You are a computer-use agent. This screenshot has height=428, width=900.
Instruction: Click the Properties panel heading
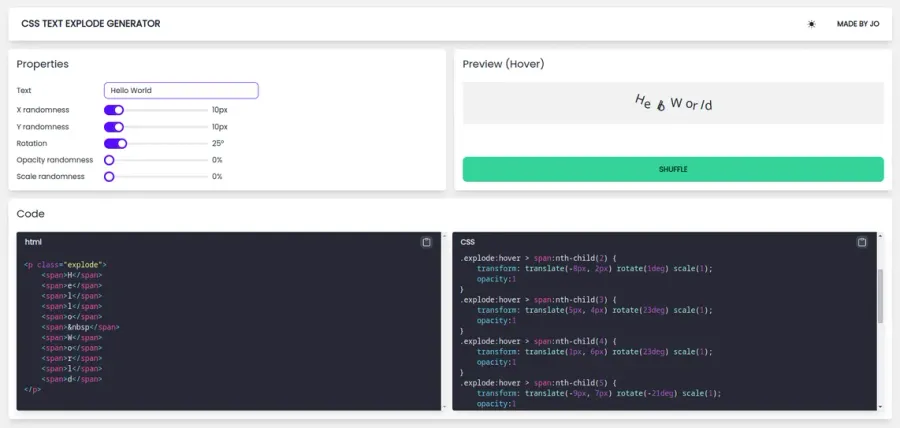click(42, 64)
